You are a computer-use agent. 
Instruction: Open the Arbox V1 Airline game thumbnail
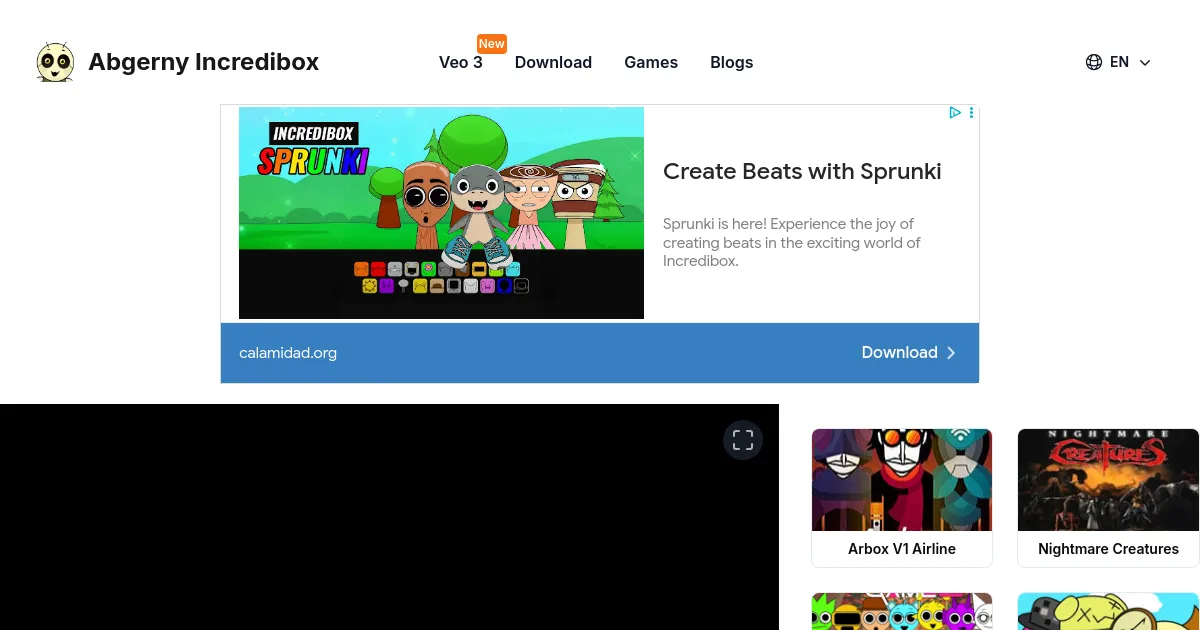coord(901,480)
